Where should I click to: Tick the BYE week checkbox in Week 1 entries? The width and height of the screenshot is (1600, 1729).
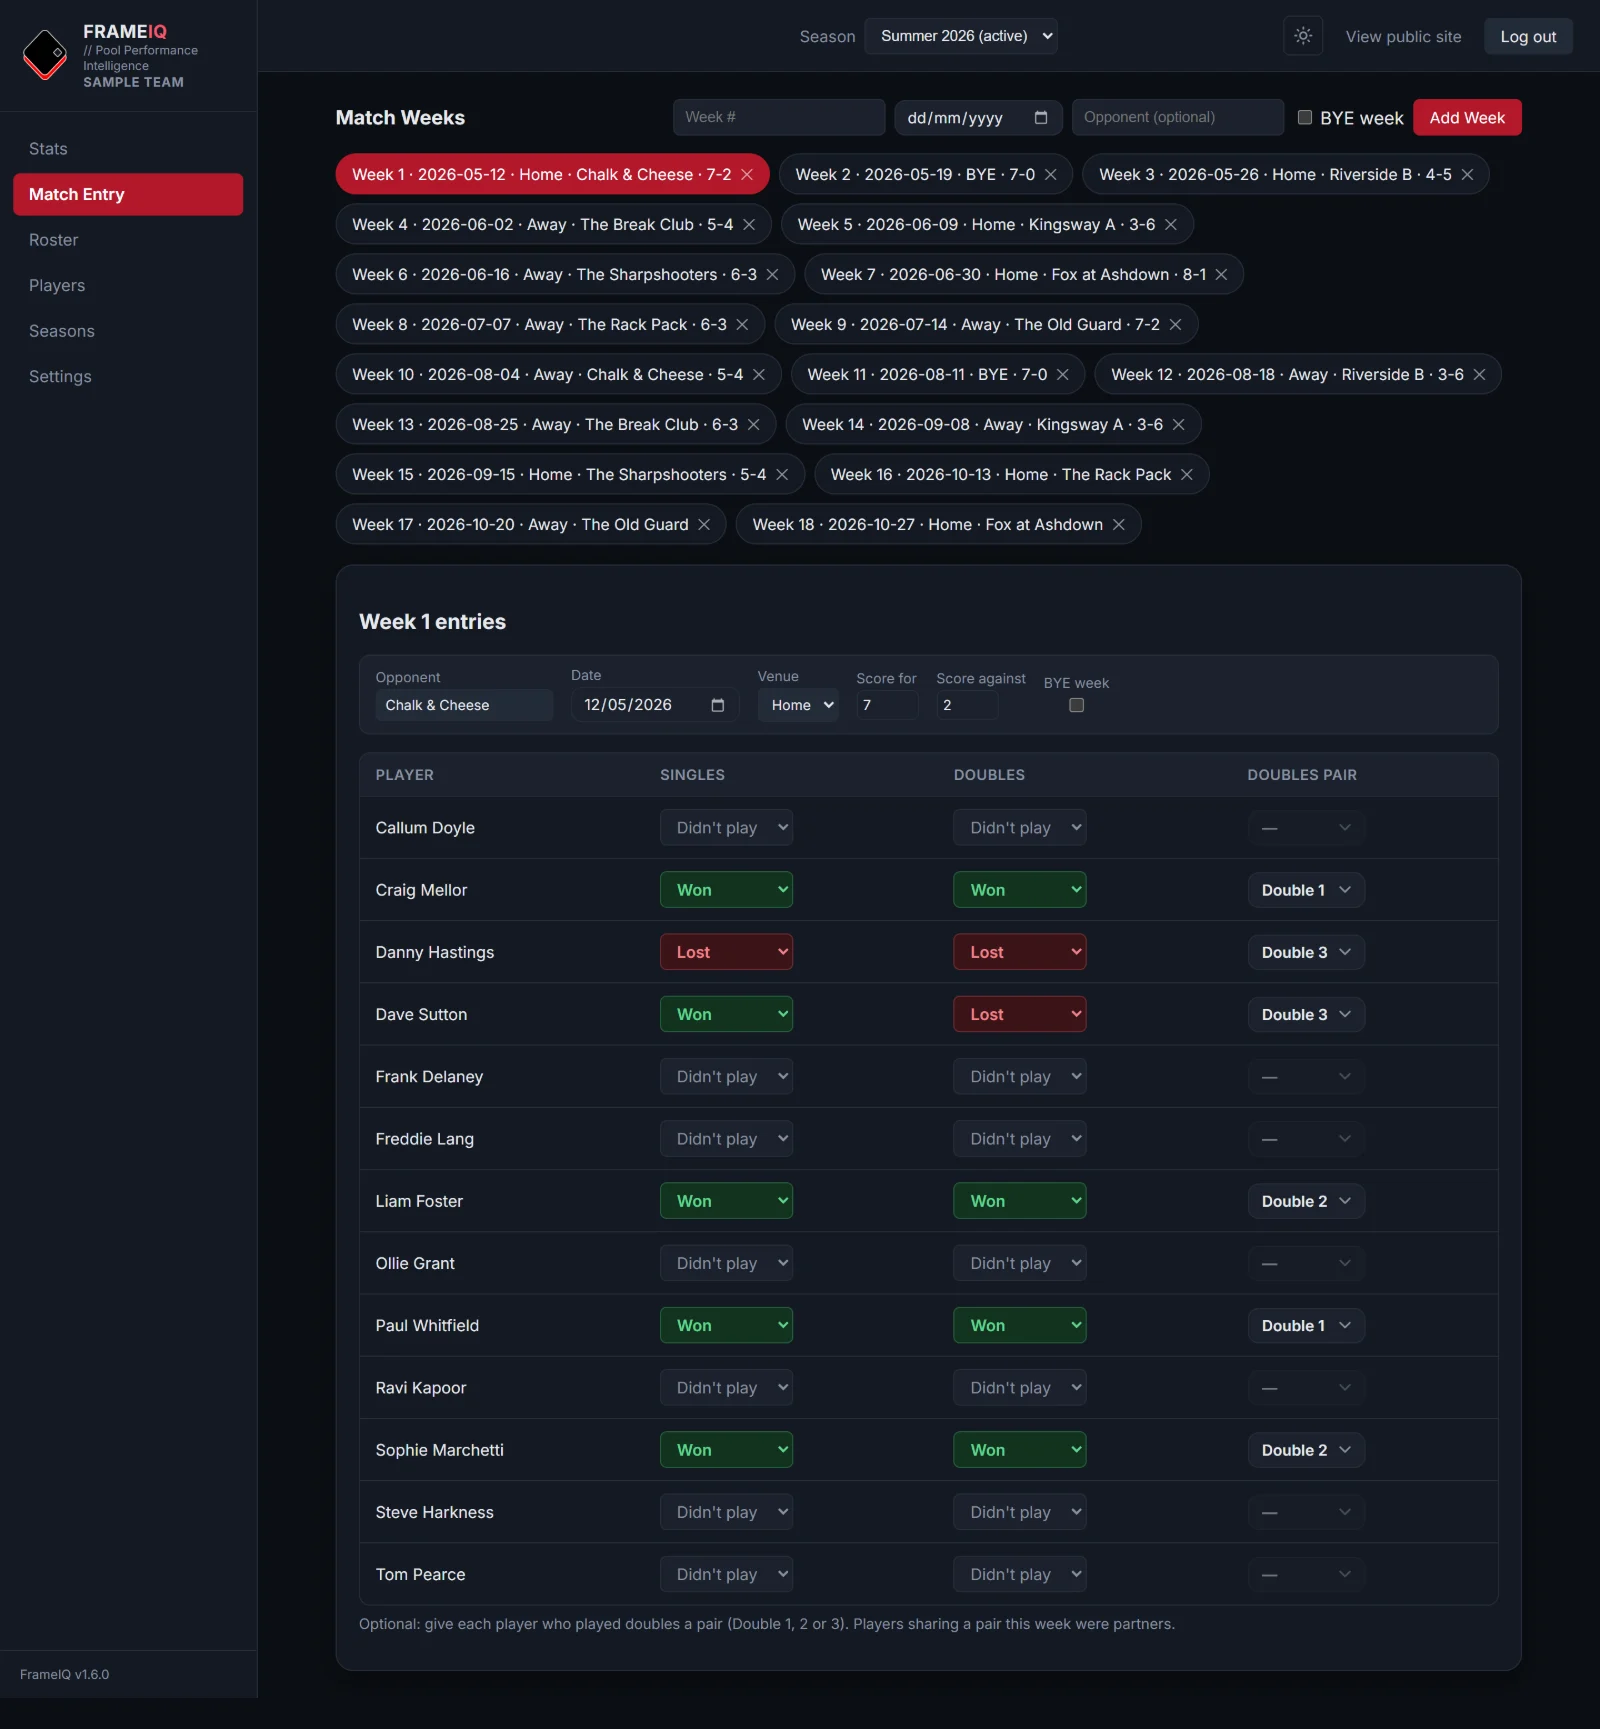click(1076, 705)
